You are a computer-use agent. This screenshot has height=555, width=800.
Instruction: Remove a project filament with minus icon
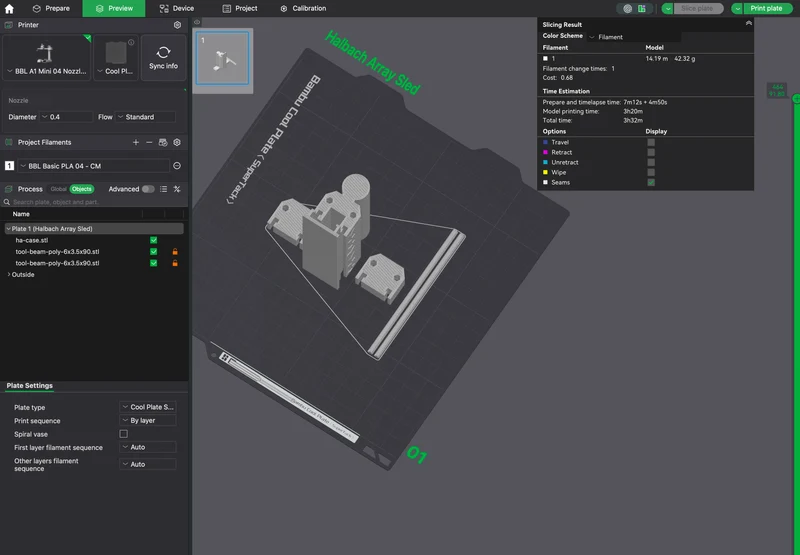pyautogui.click(x=149, y=142)
